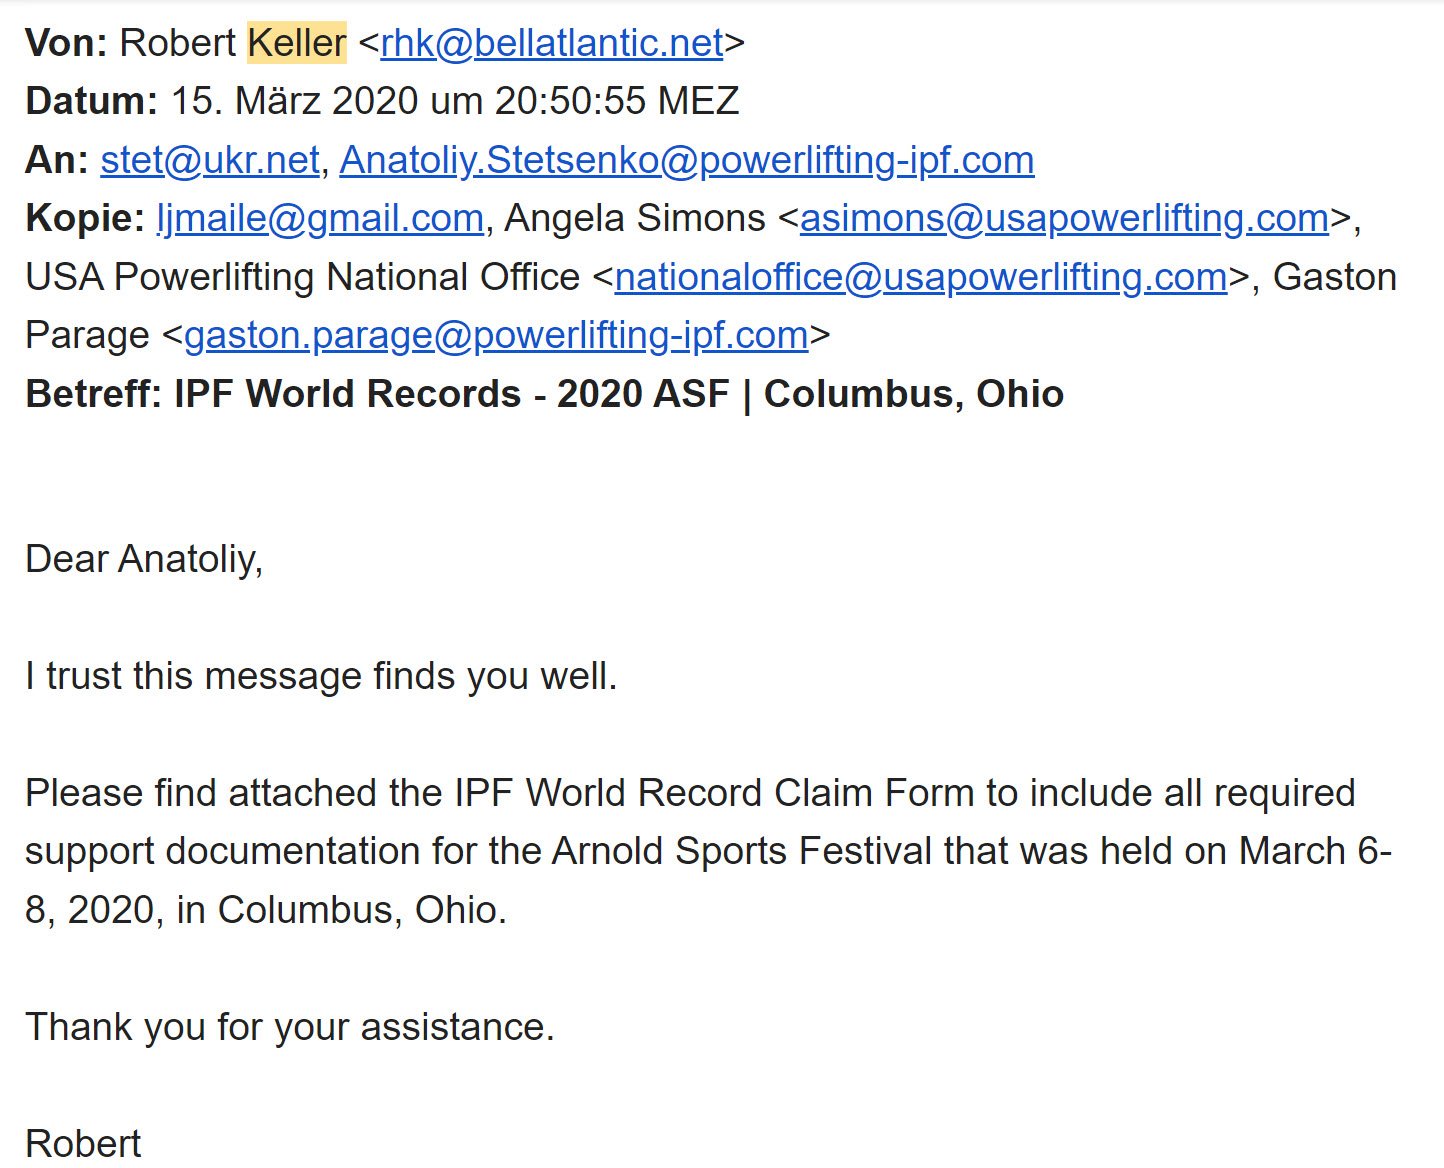
Task: Click the An label before recipients
Action: point(57,160)
